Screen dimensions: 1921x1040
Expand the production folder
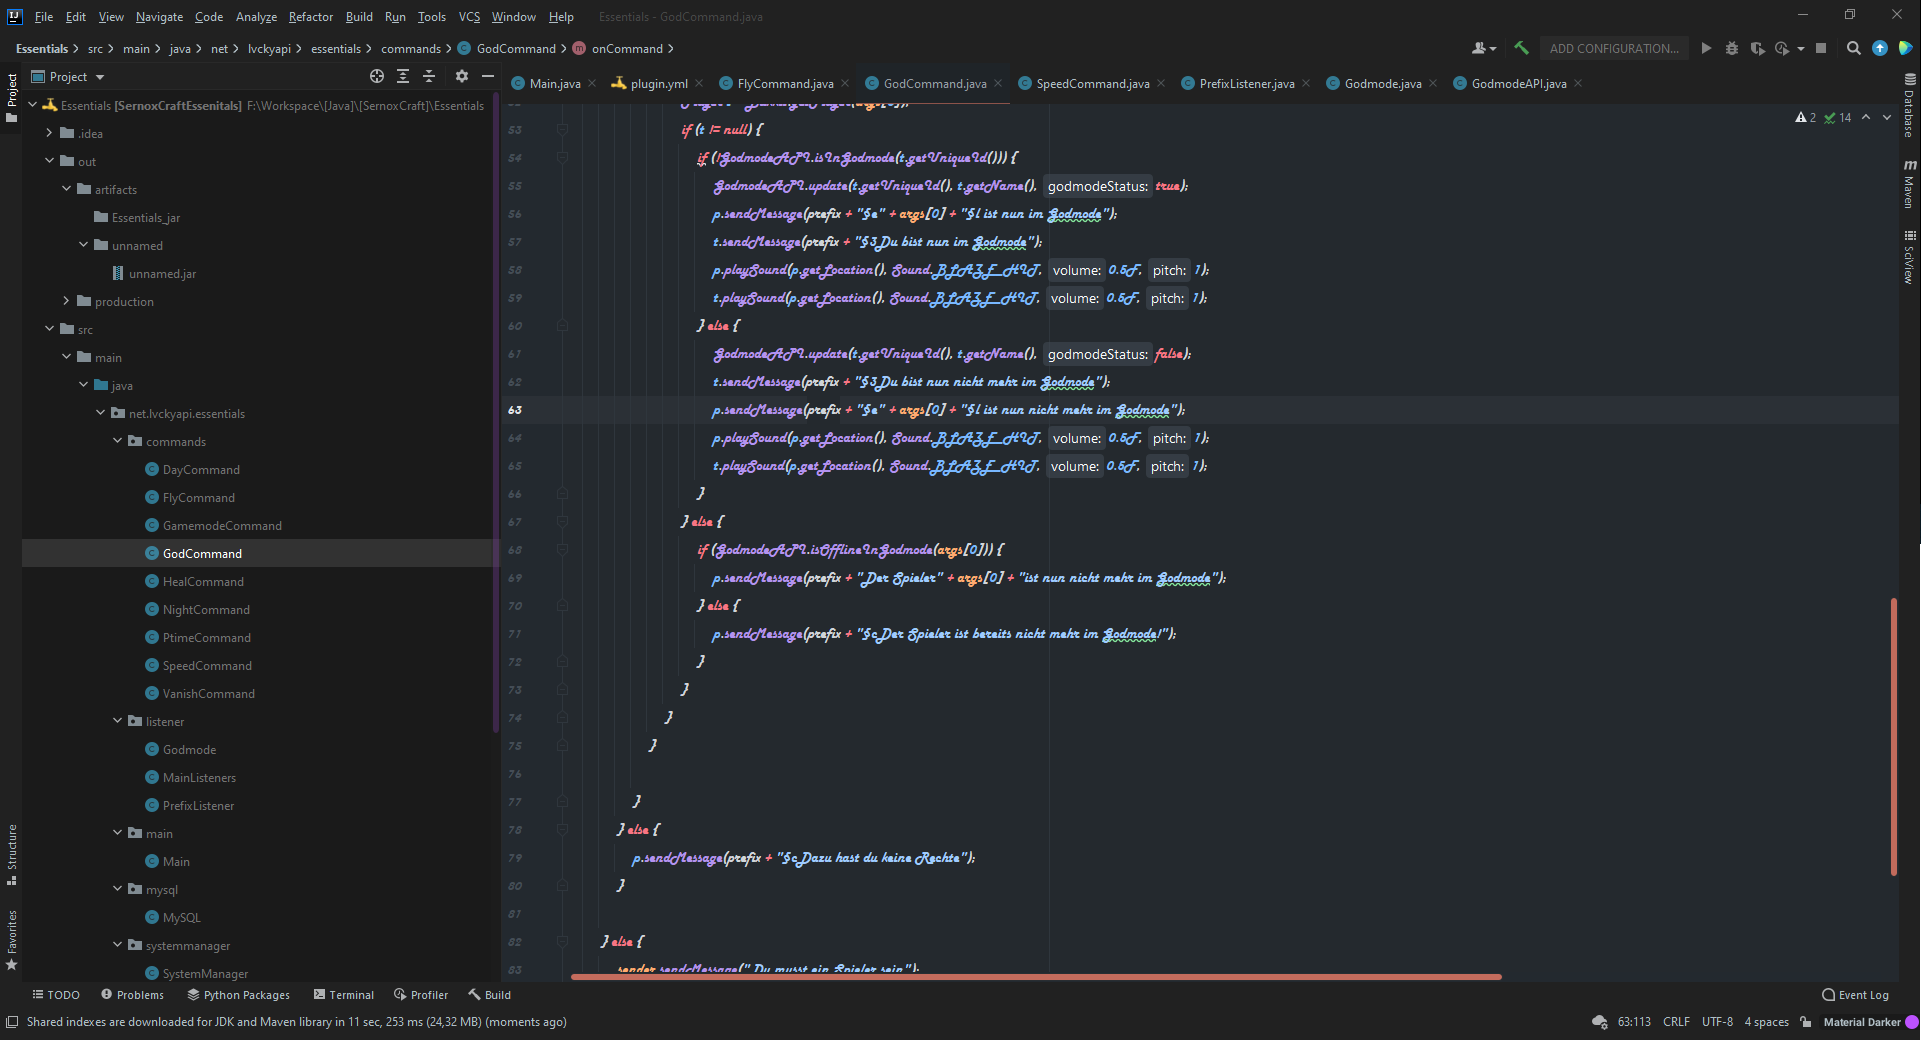[x=67, y=301]
